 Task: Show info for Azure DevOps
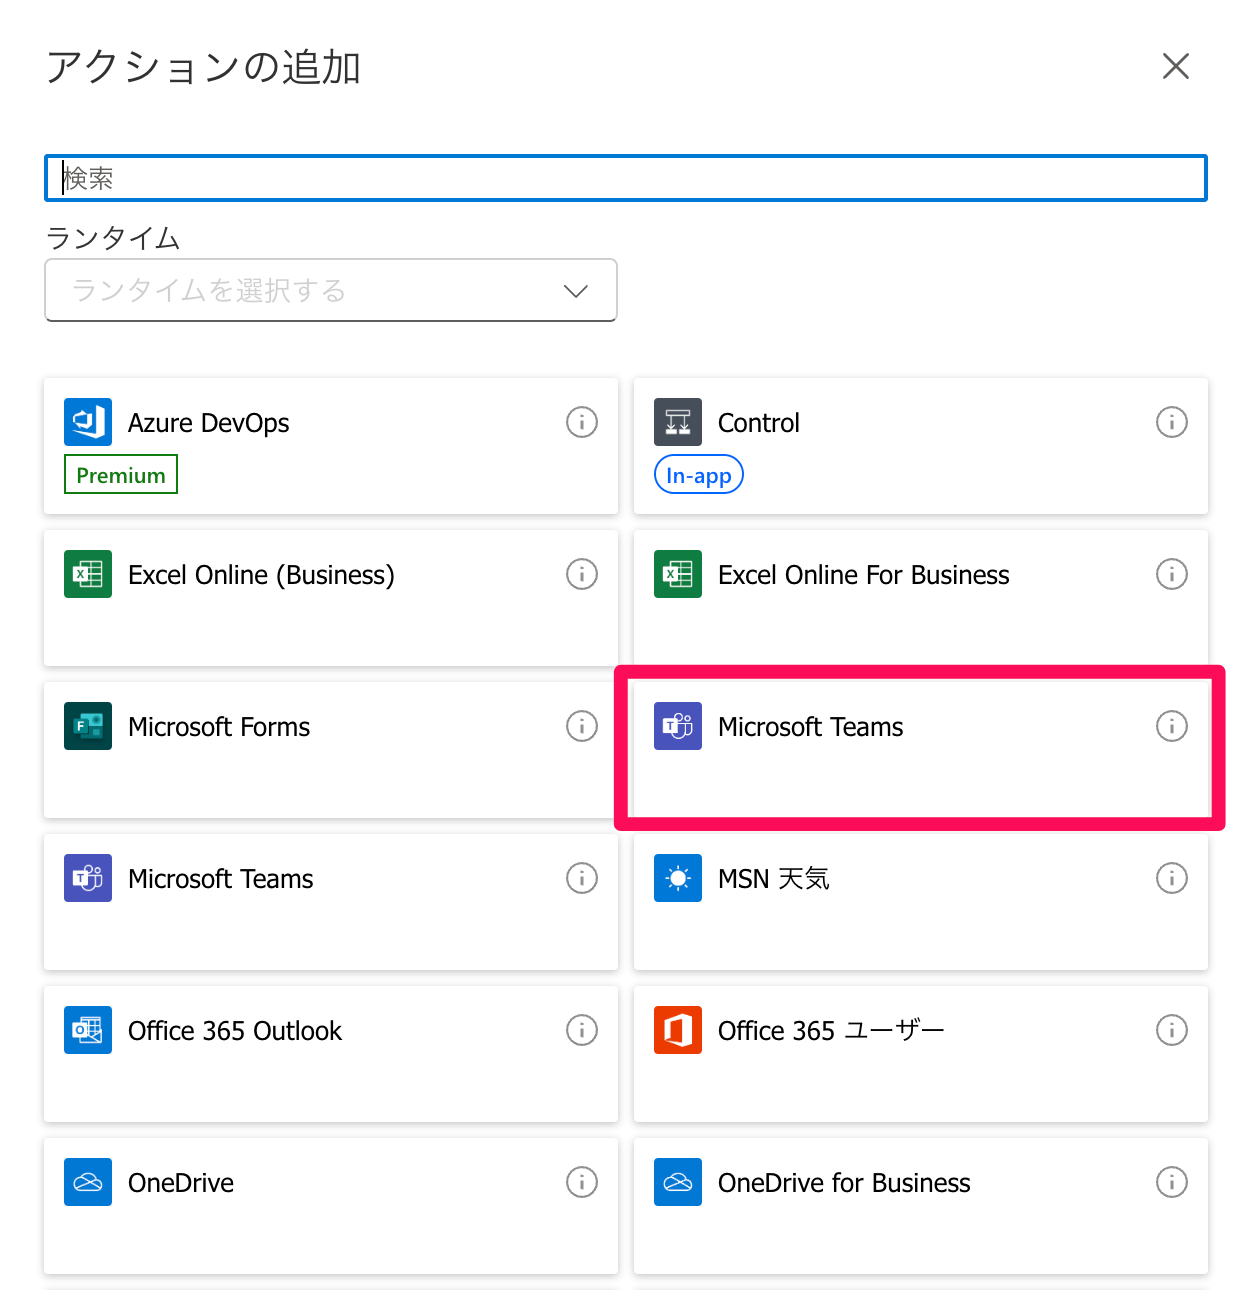coord(582,422)
